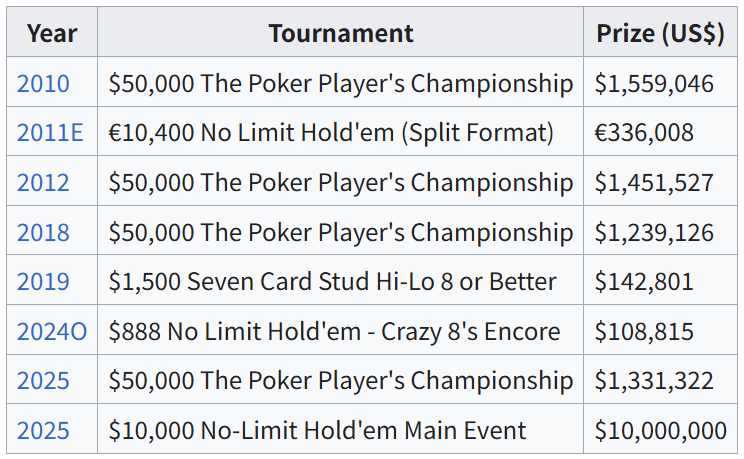Viewport: 744px width, 459px height.
Task: Select the $1,559,046 prize cell
Action: (654, 83)
